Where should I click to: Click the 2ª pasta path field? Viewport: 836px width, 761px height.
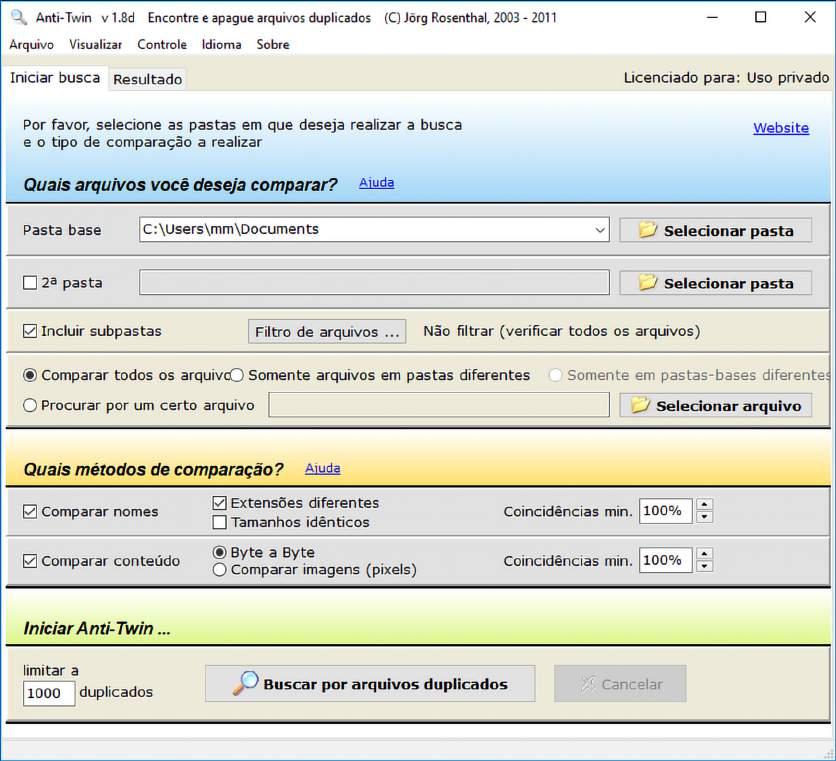(374, 282)
